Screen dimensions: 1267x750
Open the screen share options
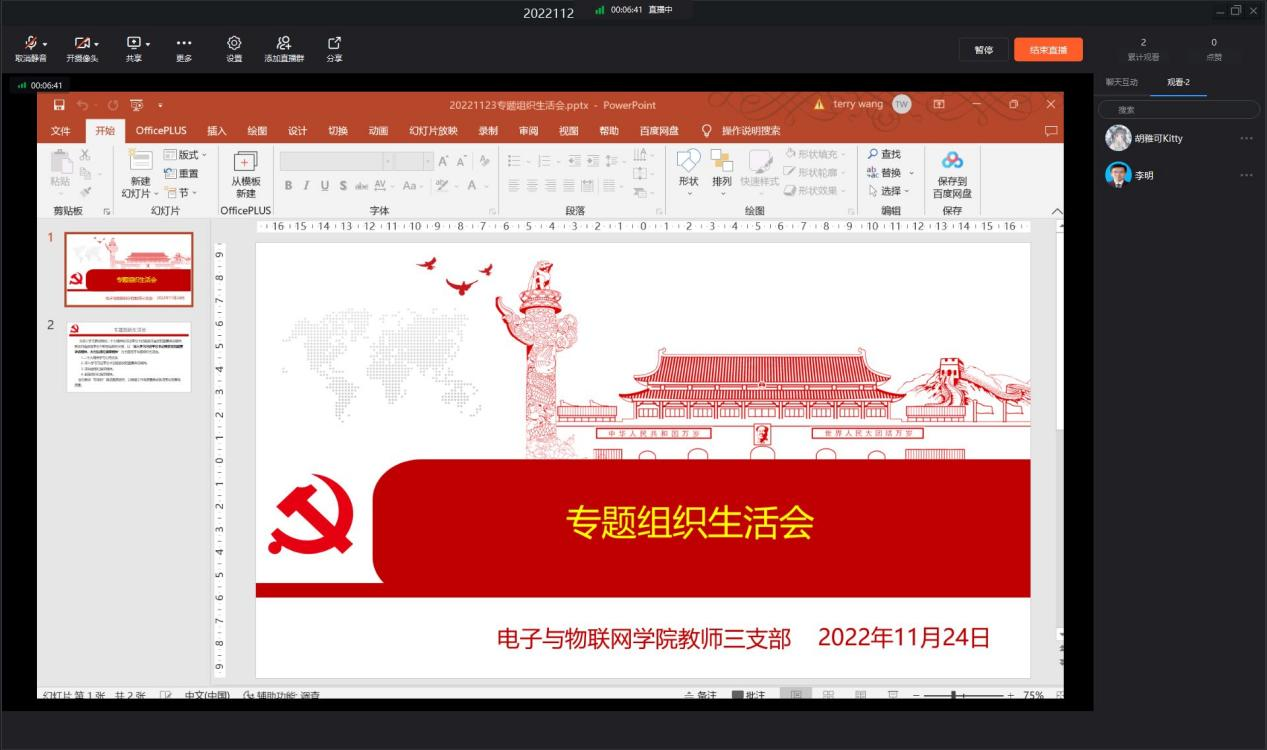[132, 42]
